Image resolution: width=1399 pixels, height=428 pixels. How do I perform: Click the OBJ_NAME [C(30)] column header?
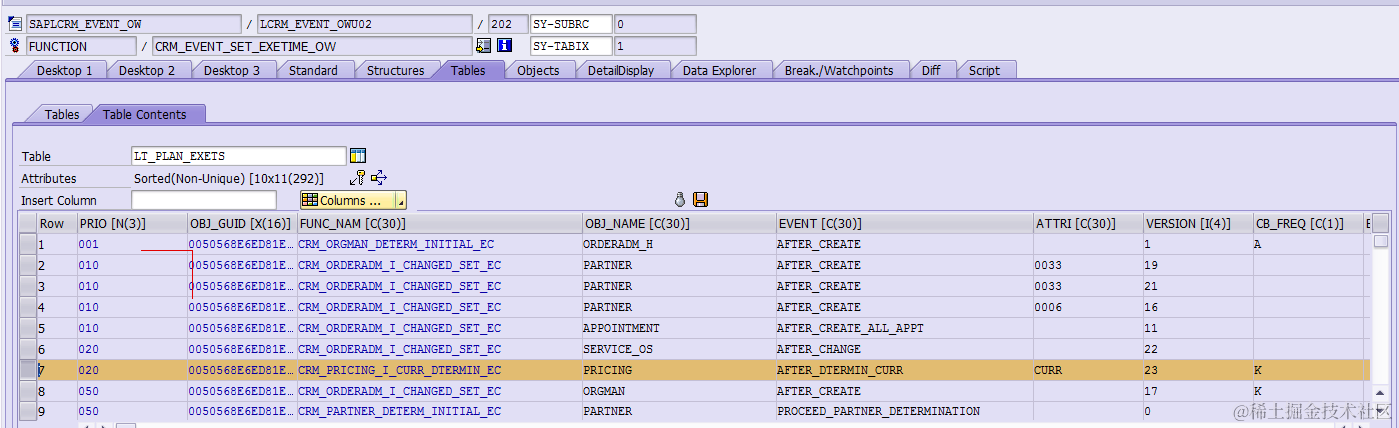pos(679,224)
